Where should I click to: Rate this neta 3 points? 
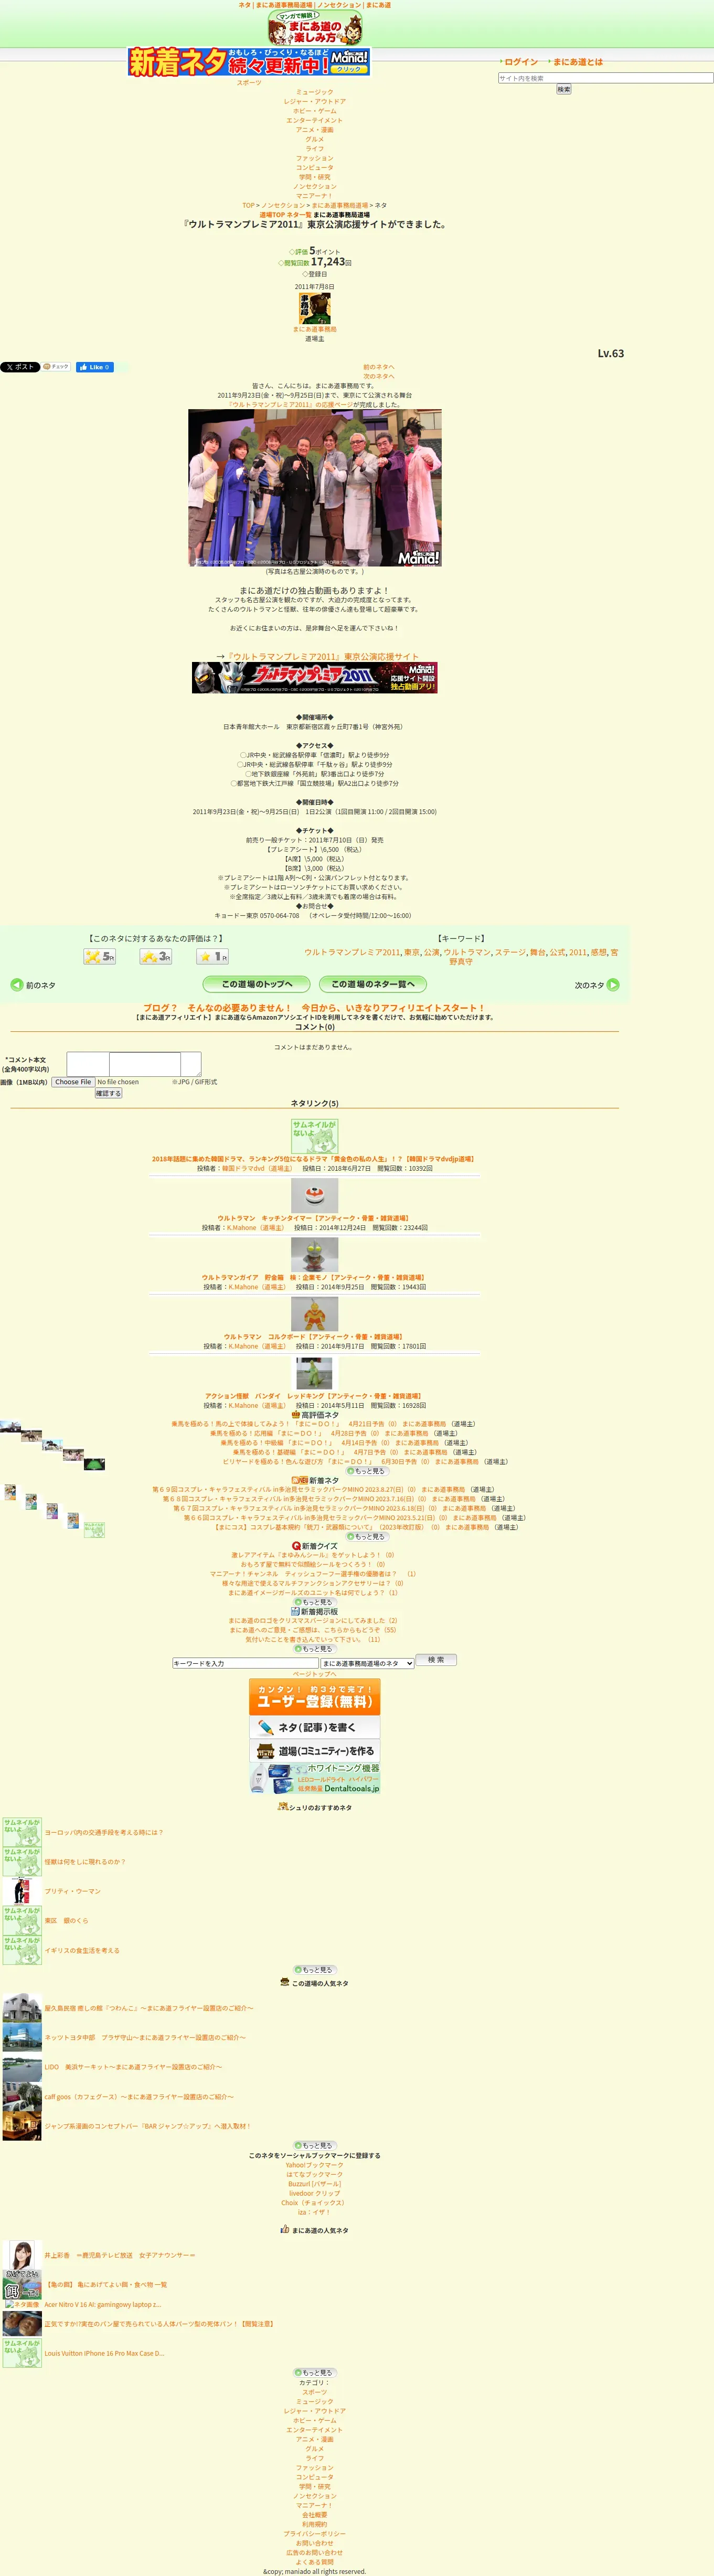155,957
